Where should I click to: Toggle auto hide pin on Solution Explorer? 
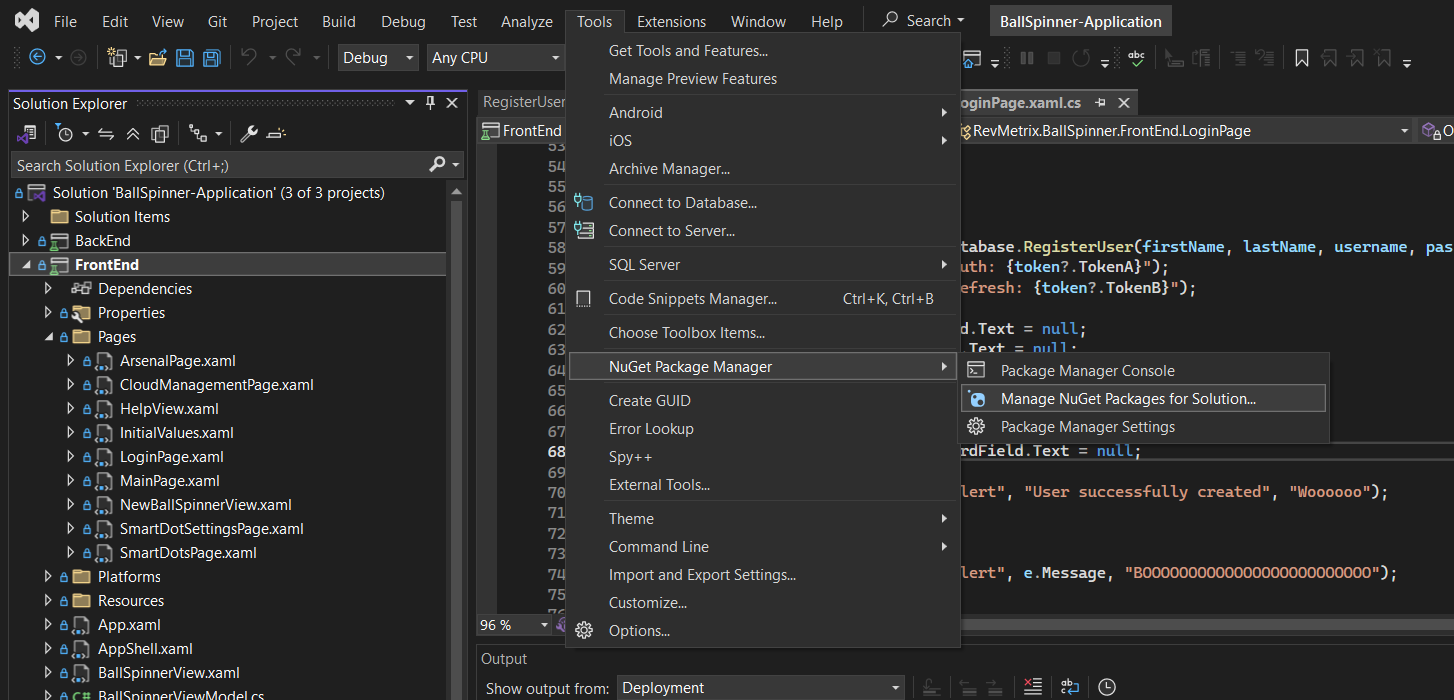(431, 103)
